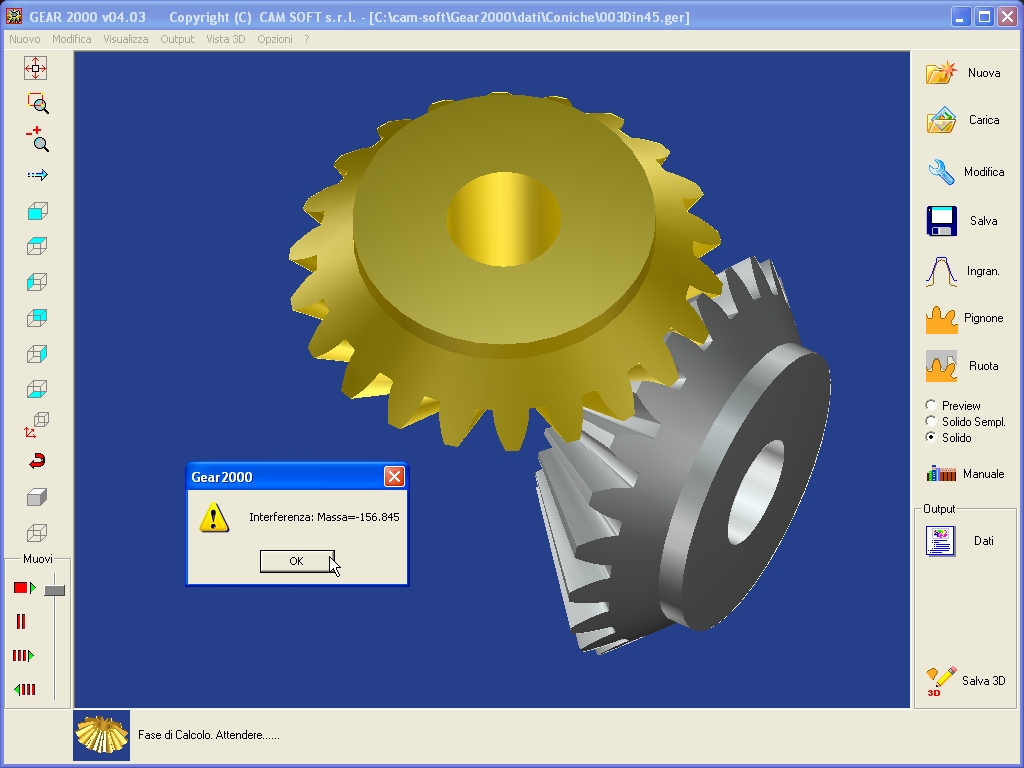Open the Opzioni menu
The image size is (1024, 768).
275,39
